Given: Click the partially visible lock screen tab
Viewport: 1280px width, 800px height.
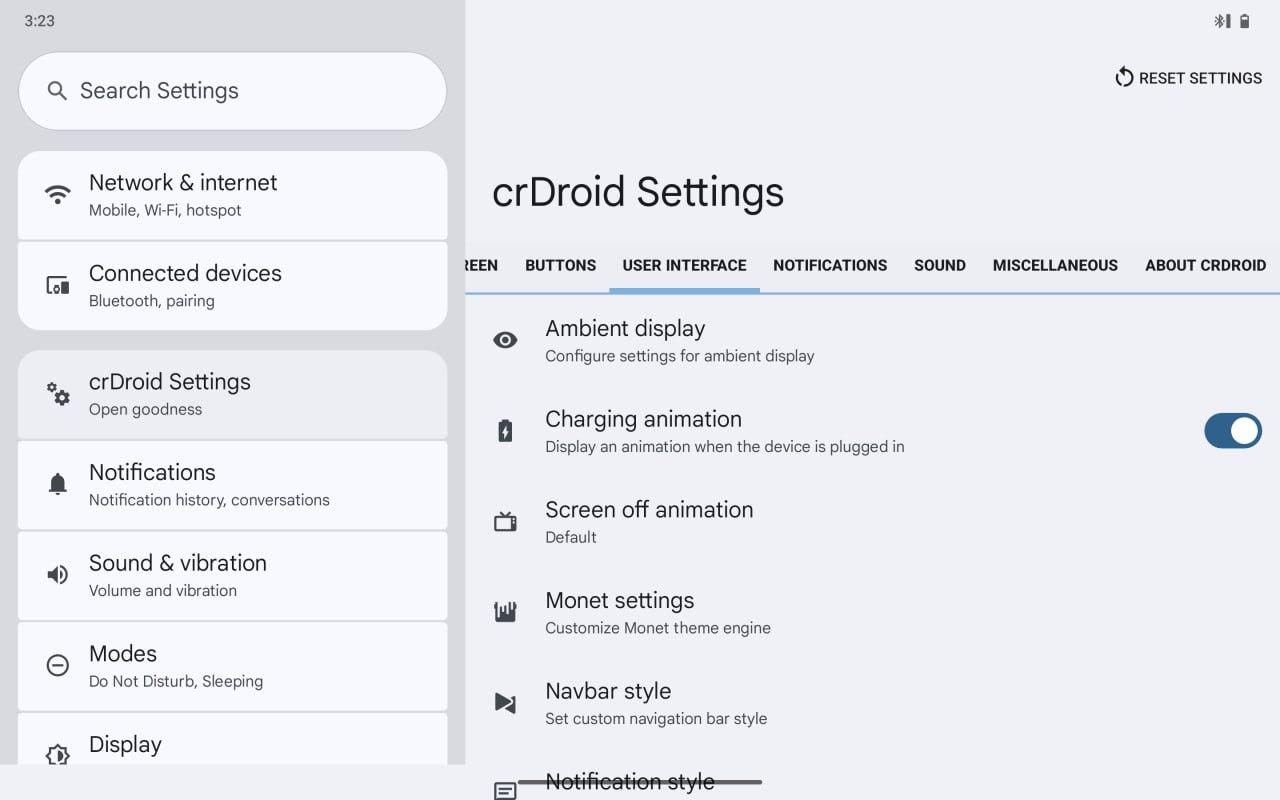Looking at the screenshot, I should [x=482, y=266].
